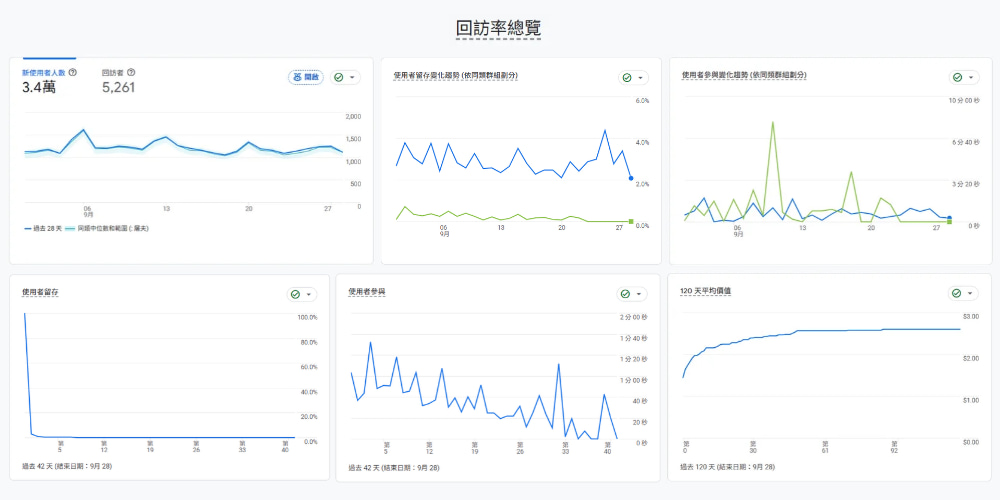The image size is (1000, 500).
Task: Click the 5,261 returning users value
Action: [119, 87]
